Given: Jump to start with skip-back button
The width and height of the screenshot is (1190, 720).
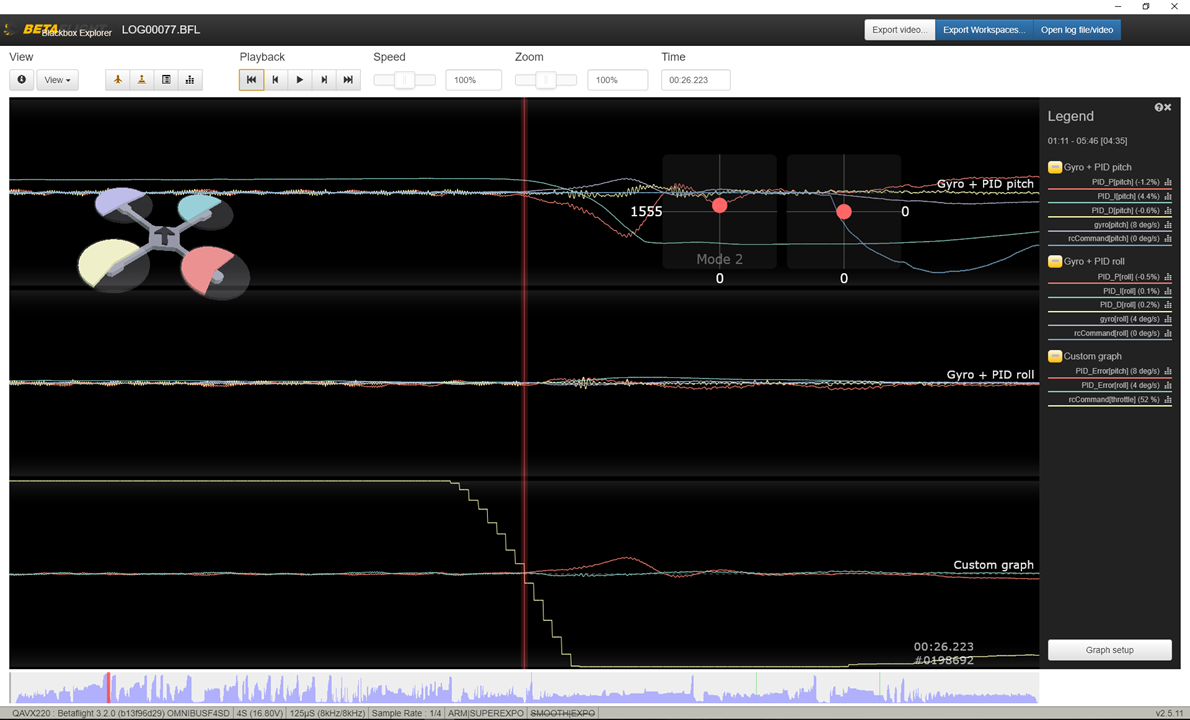Looking at the screenshot, I should click(251, 79).
